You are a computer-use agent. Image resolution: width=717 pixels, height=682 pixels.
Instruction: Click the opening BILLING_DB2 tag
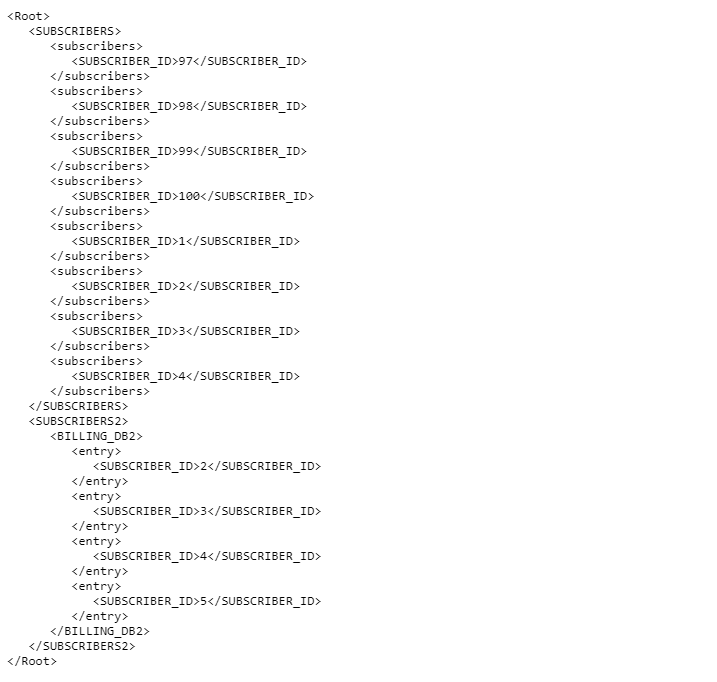coord(96,436)
